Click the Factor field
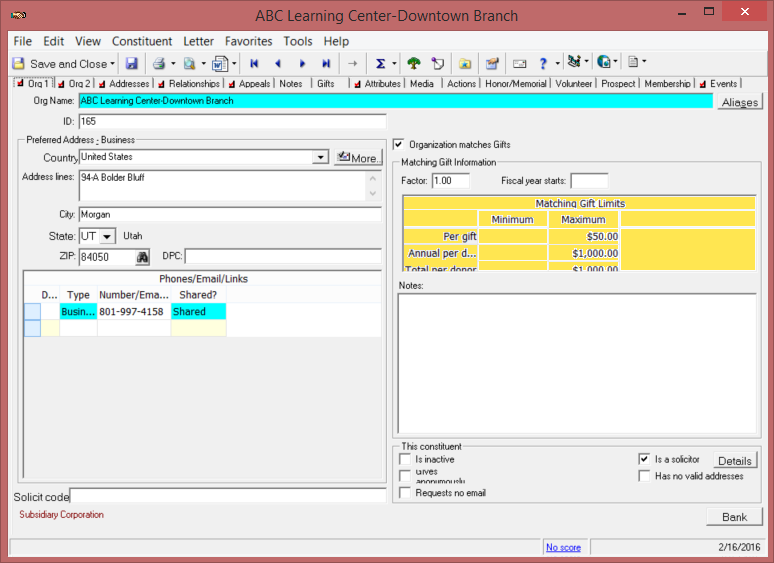Image resolution: width=774 pixels, height=563 pixels. 451,181
